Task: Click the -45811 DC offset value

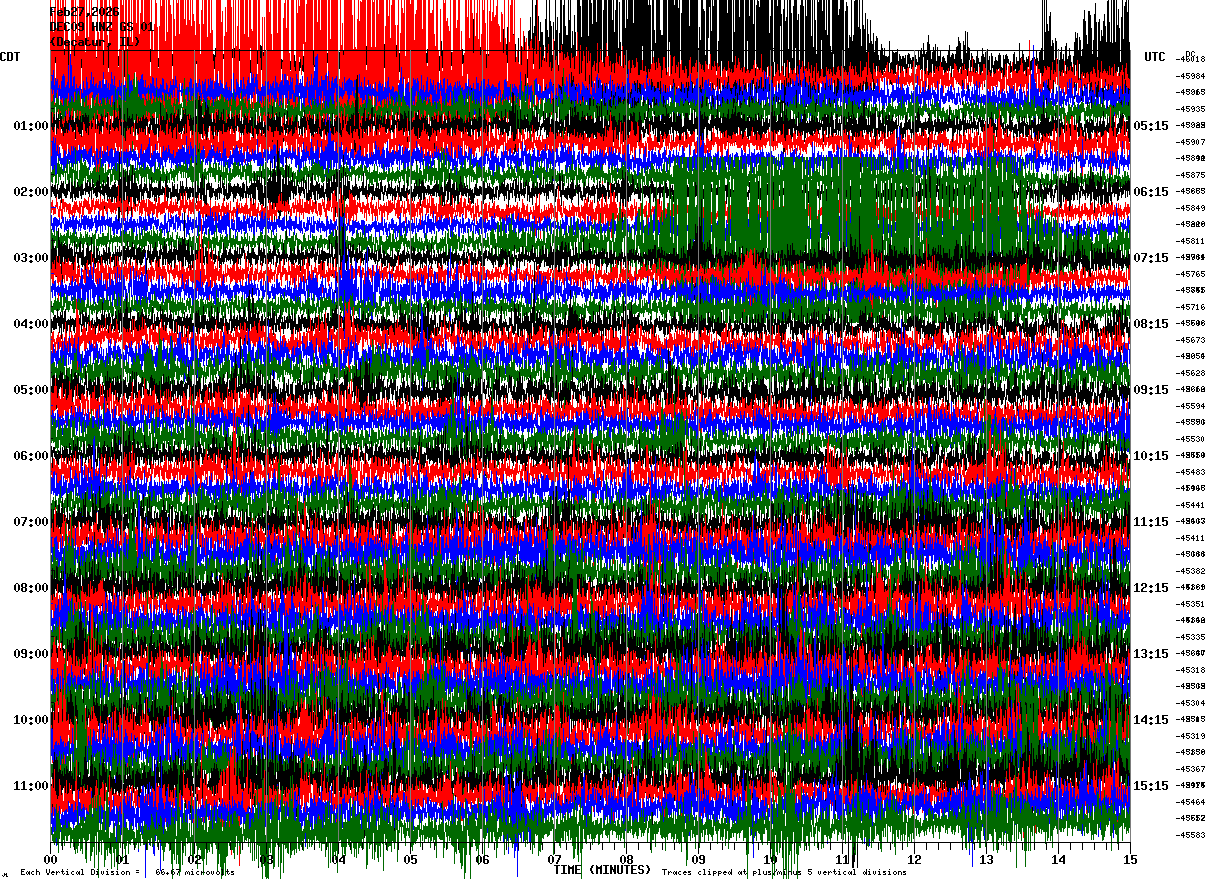Action: click(x=1192, y=241)
